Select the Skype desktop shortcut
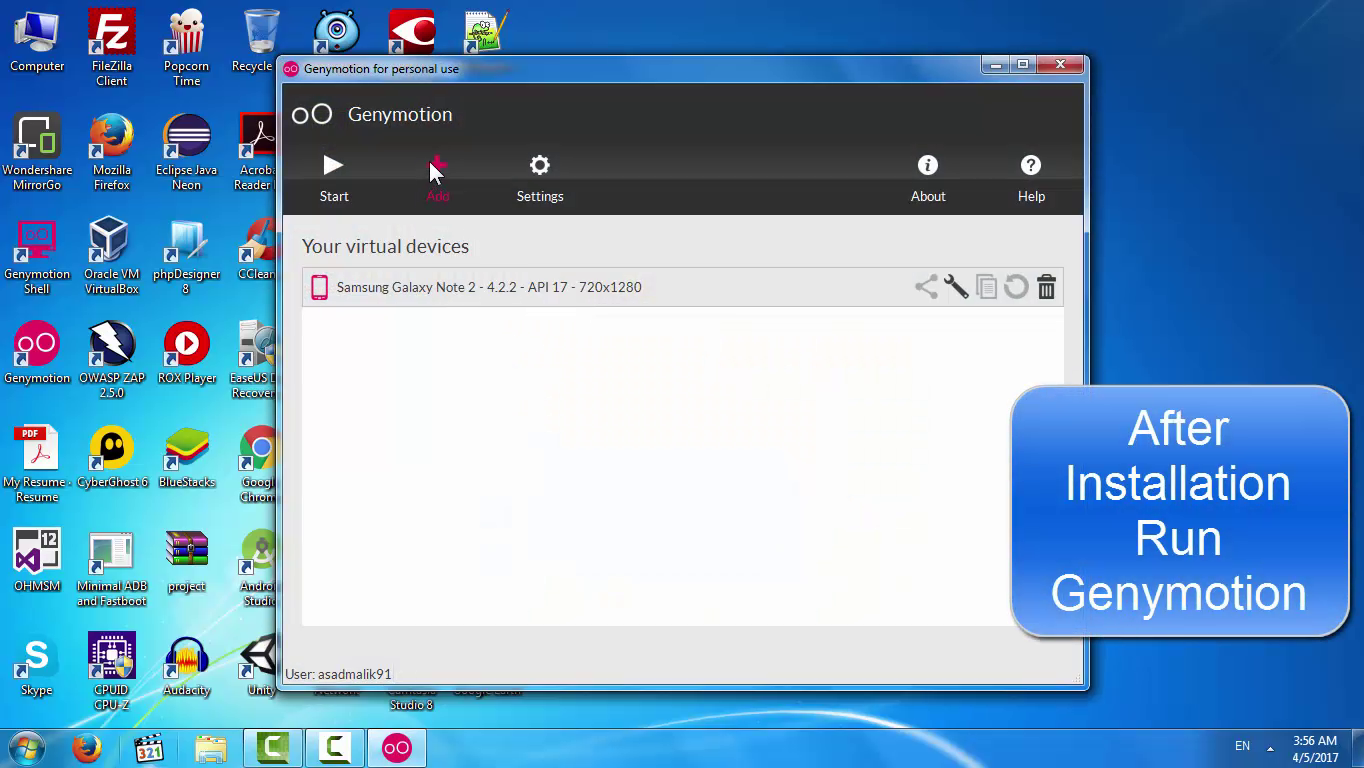1364x768 pixels. tap(37, 664)
